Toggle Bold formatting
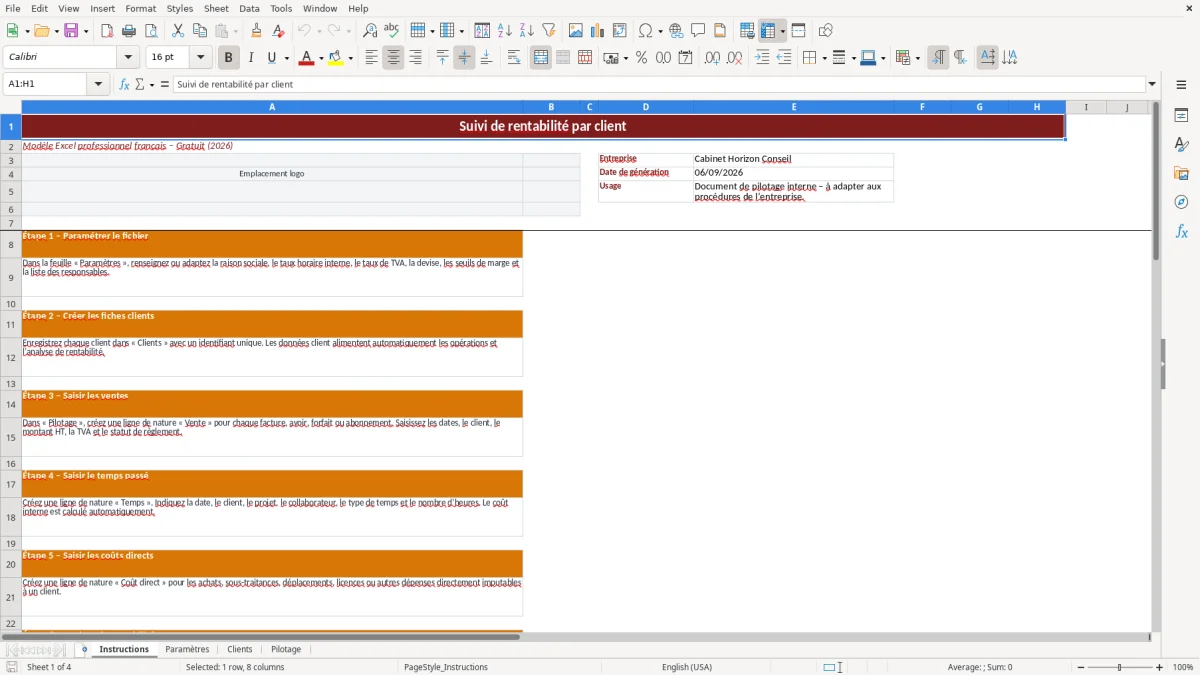 [x=229, y=58]
